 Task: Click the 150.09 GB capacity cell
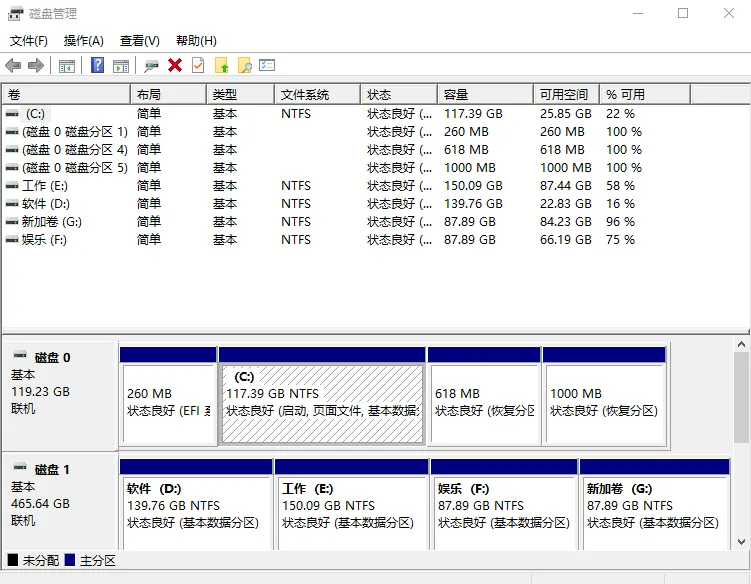(473, 186)
